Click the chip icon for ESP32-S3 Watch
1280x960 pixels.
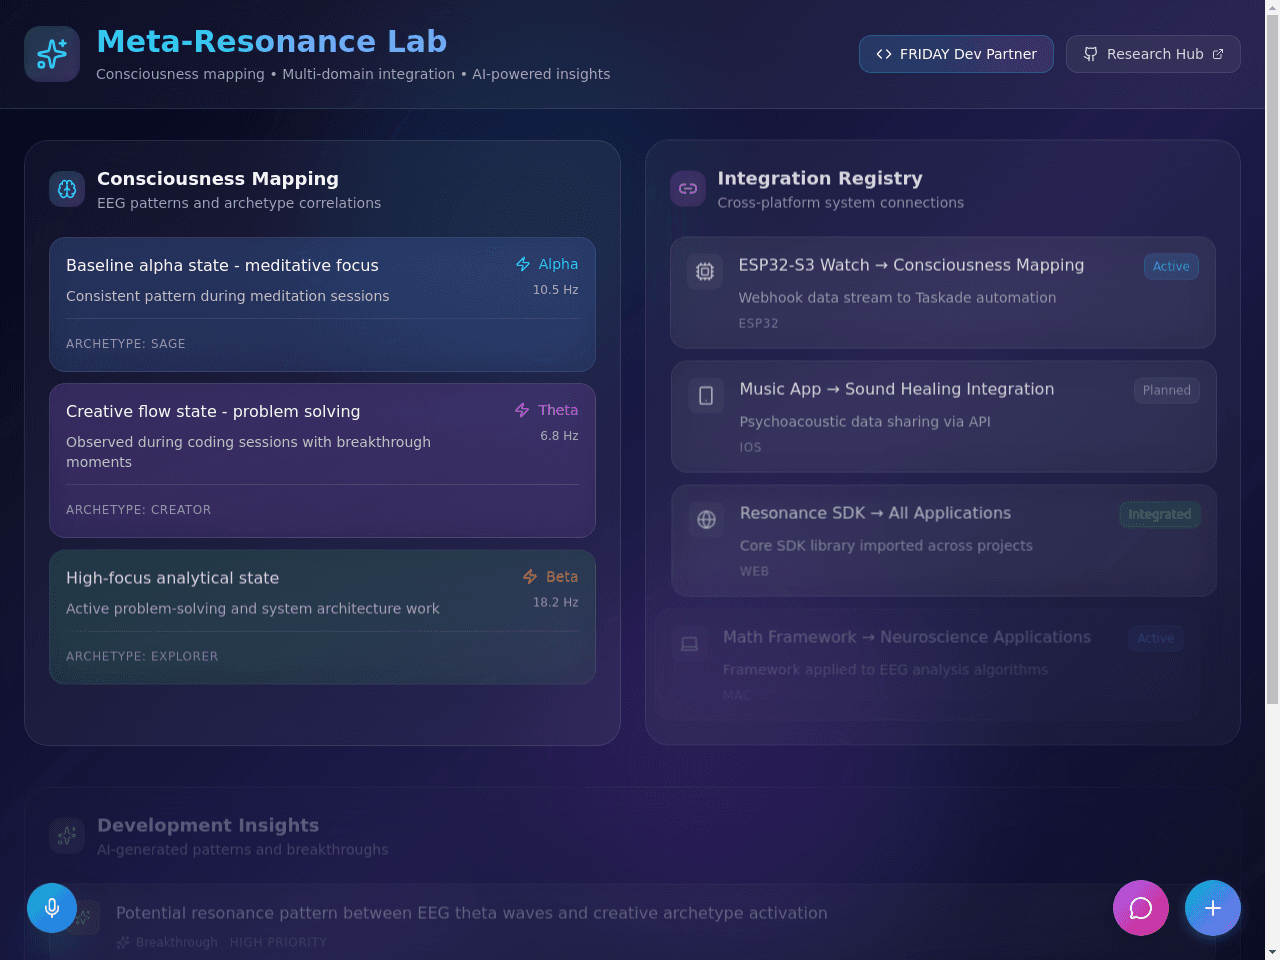pyautogui.click(x=705, y=271)
